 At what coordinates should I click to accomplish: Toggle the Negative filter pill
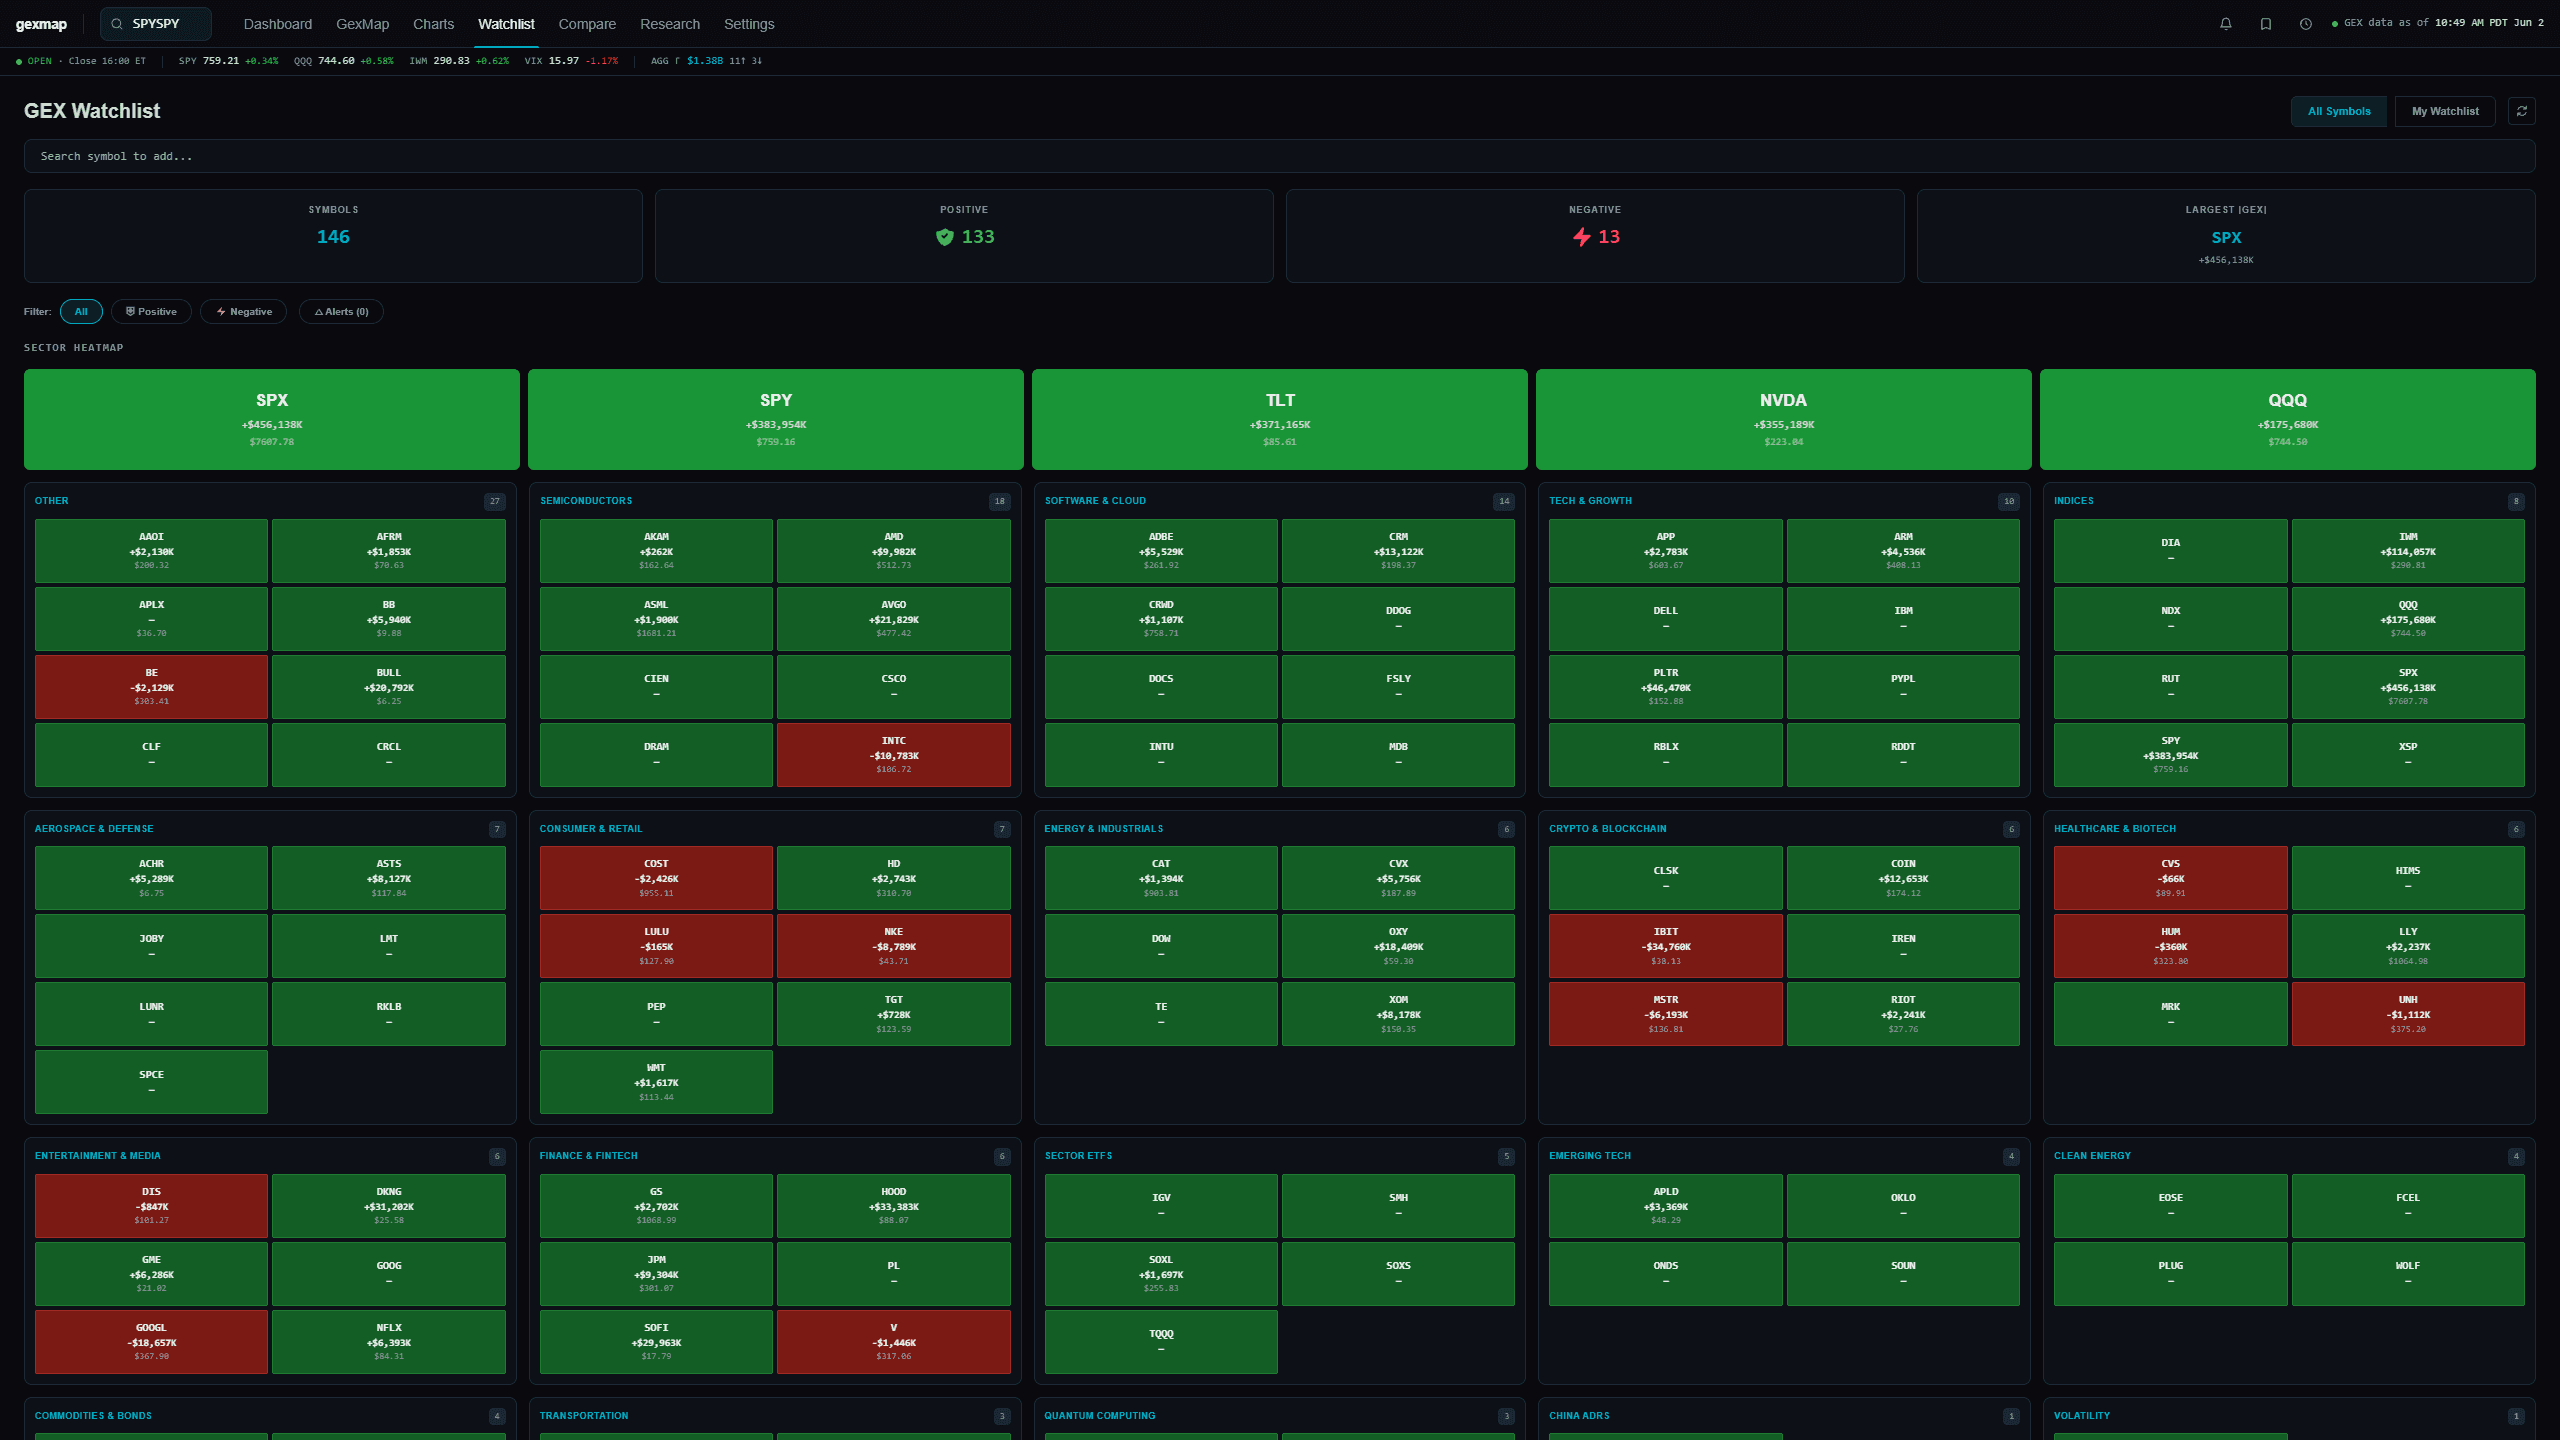click(x=244, y=312)
